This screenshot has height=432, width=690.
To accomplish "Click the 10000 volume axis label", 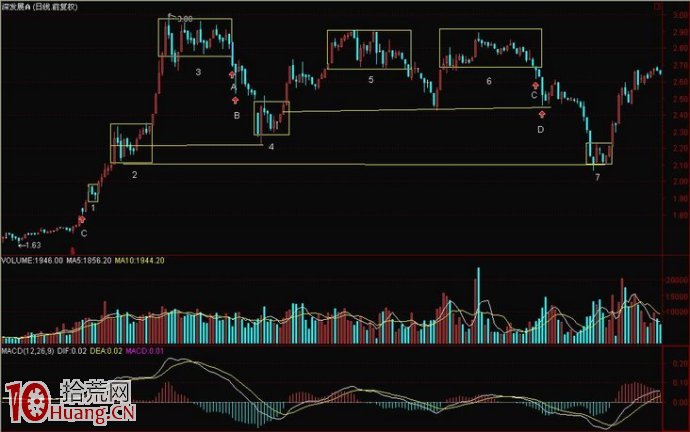I will click(x=678, y=312).
